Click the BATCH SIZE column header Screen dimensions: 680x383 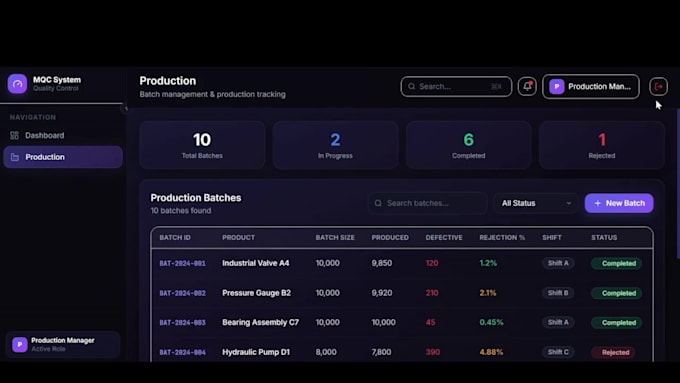click(335, 238)
